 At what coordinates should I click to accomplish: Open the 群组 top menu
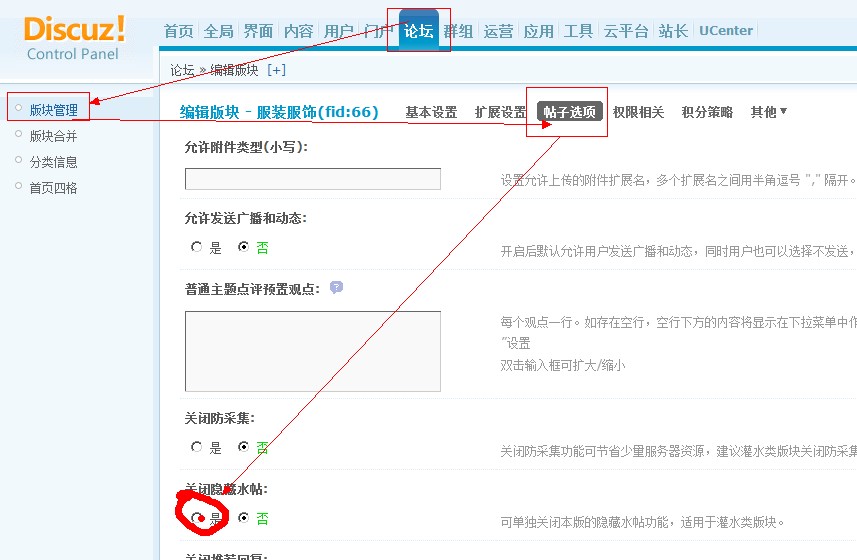coord(458,31)
